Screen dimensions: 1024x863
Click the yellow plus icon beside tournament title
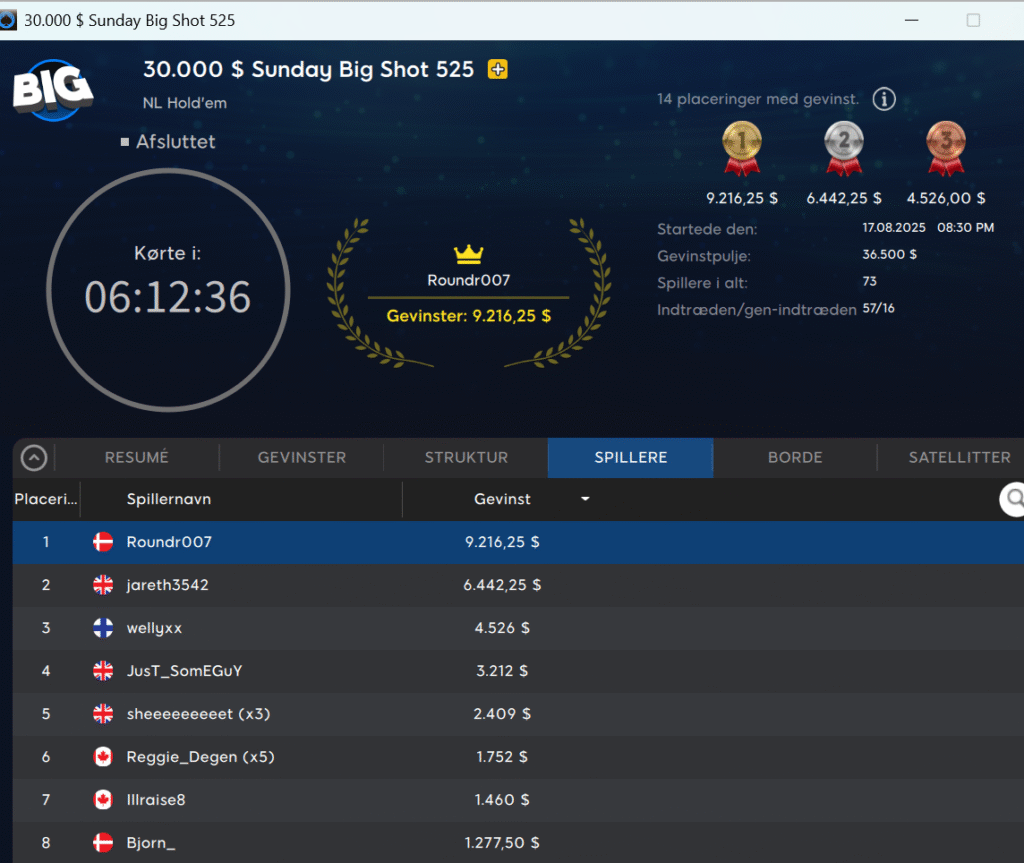[x=497, y=70]
